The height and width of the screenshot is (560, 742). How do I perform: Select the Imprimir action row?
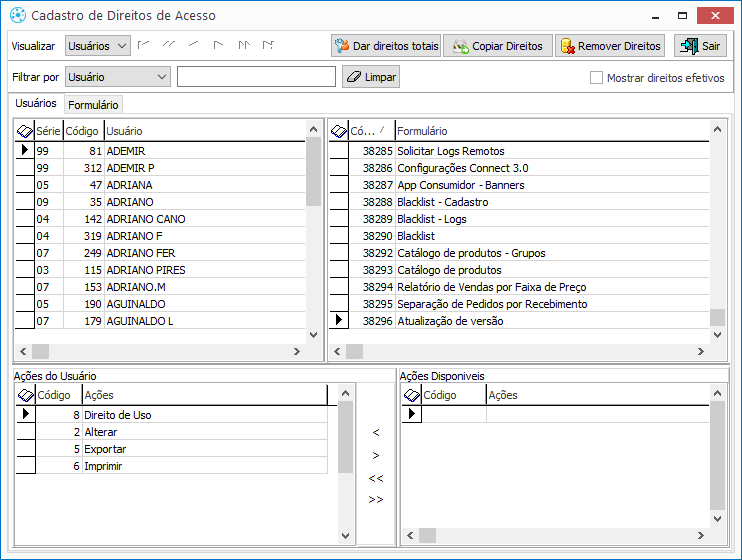pyautogui.click(x=172, y=466)
